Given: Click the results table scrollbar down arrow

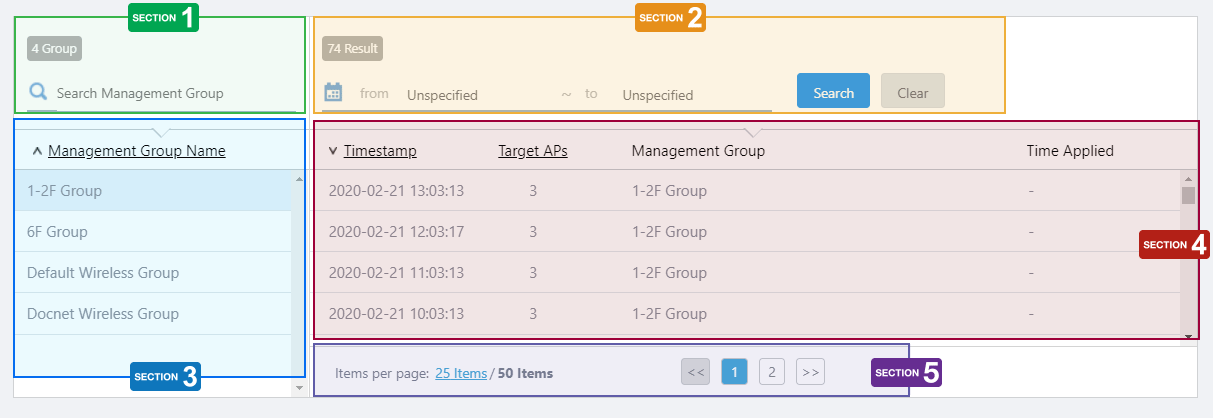Looking at the screenshot, I should [1188, 336].
